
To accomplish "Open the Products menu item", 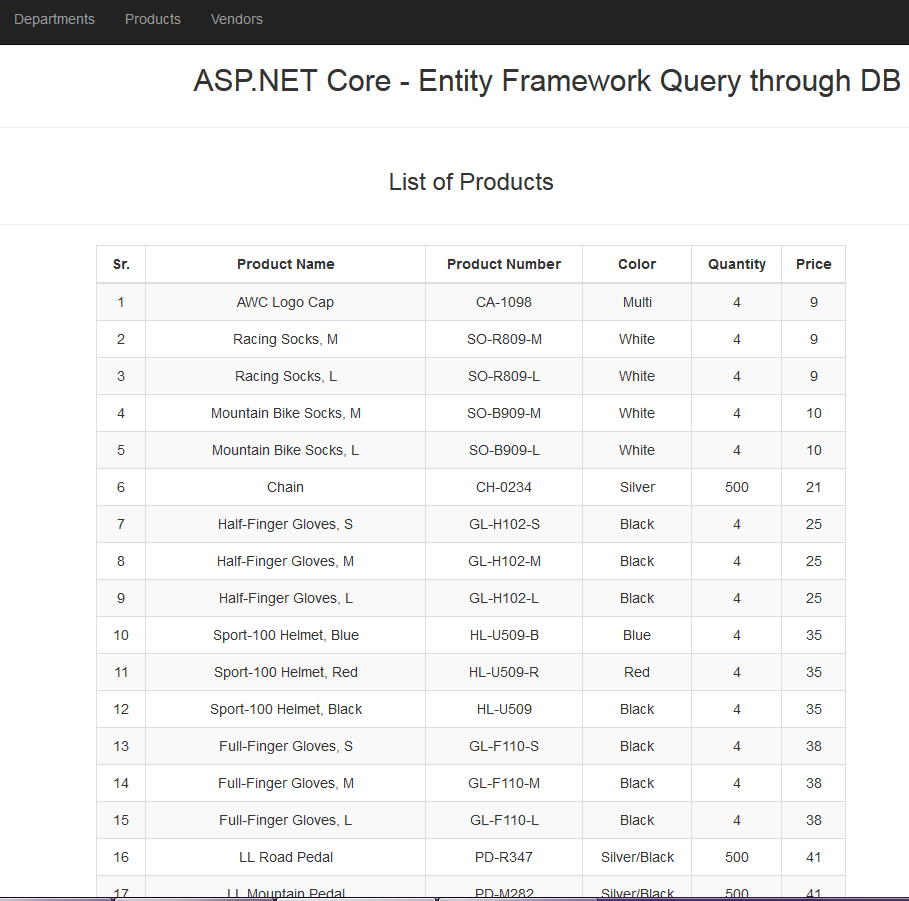I will pos(152,19).
